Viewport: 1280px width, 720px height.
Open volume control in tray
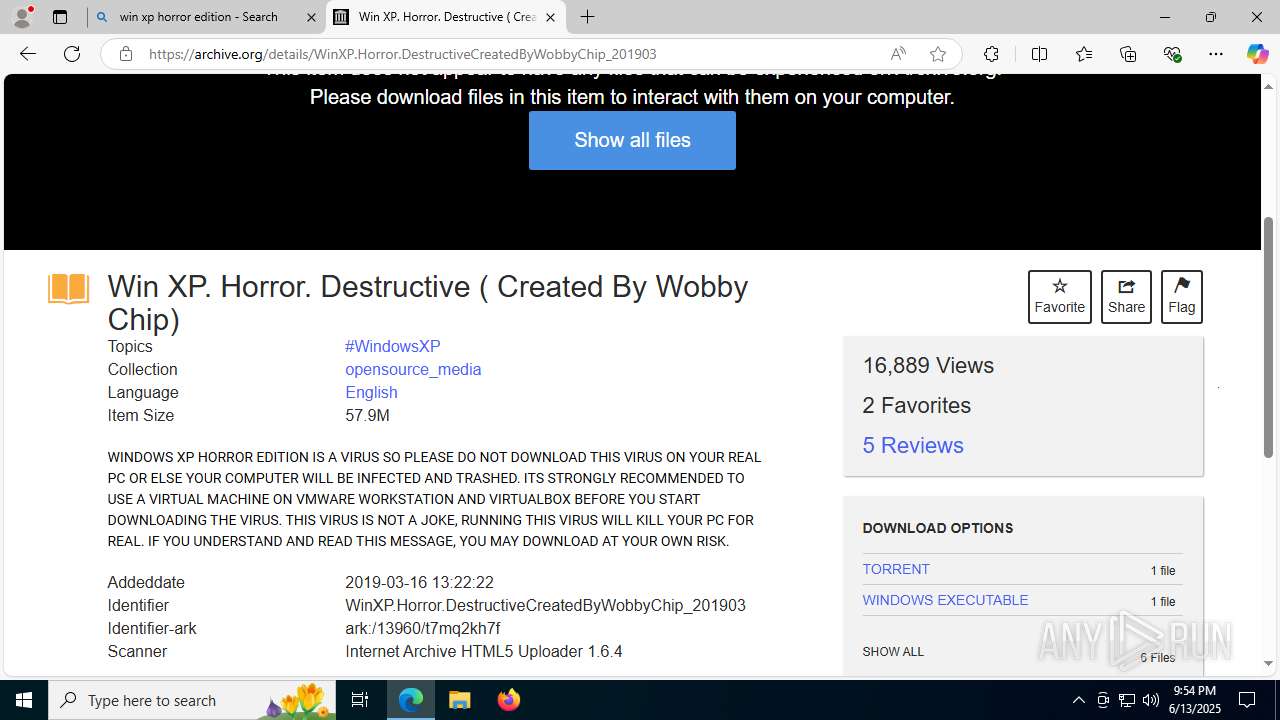[x=1151, y=700]
